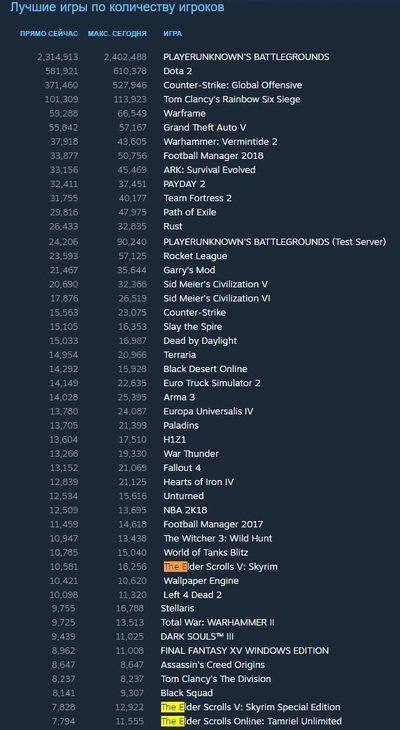Open The Witcher 3: Wild Hunt
The image size is (400, 730).
[x=217, y=538]
